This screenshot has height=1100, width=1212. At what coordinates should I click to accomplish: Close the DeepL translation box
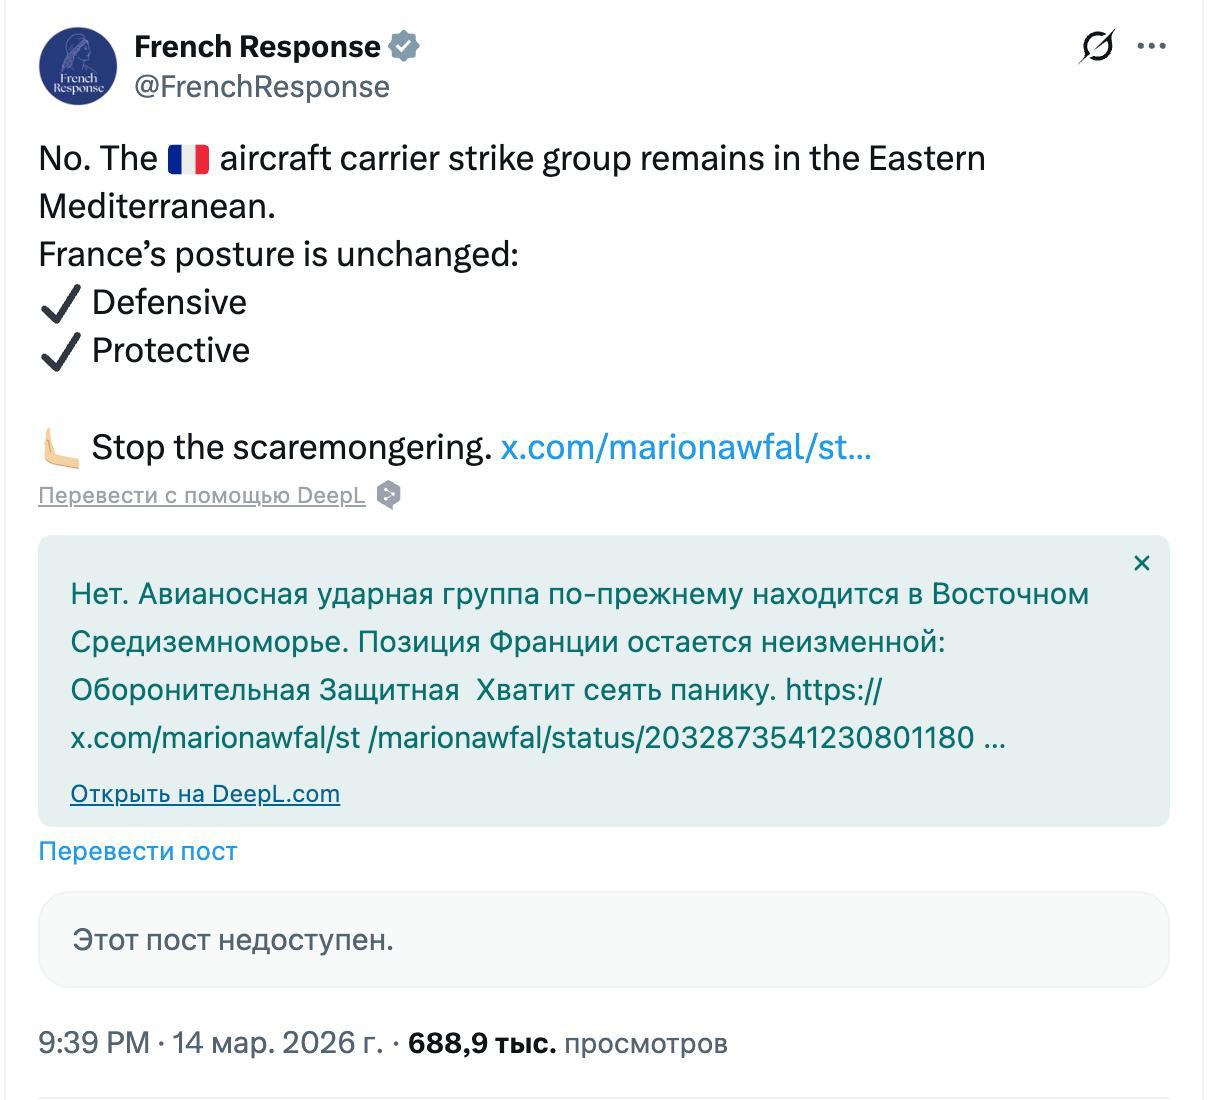[1142, 563]
